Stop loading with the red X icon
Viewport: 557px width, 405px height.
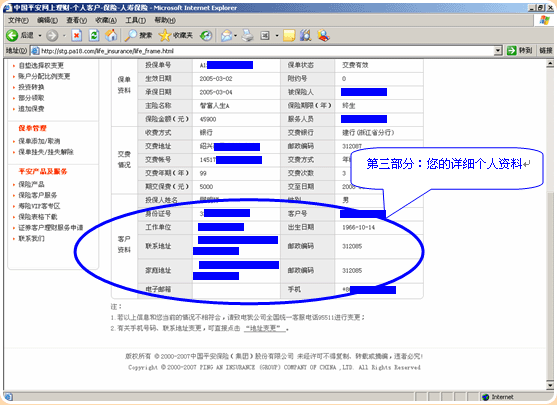pyautogui.click(x=76, y=35)
